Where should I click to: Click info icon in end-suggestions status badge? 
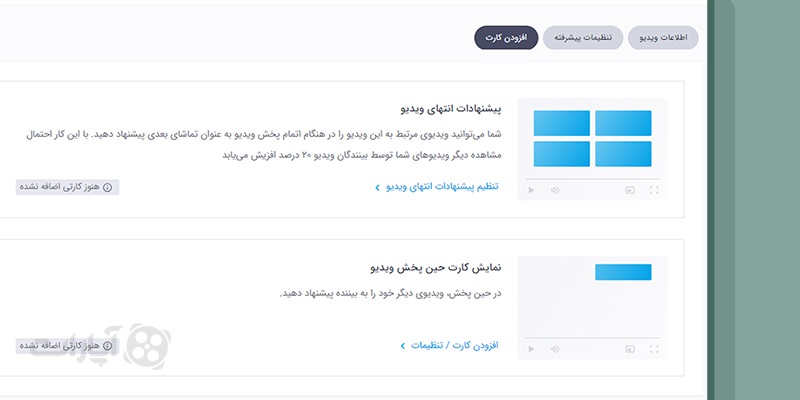pyautogui.click(x=107, y=187)
